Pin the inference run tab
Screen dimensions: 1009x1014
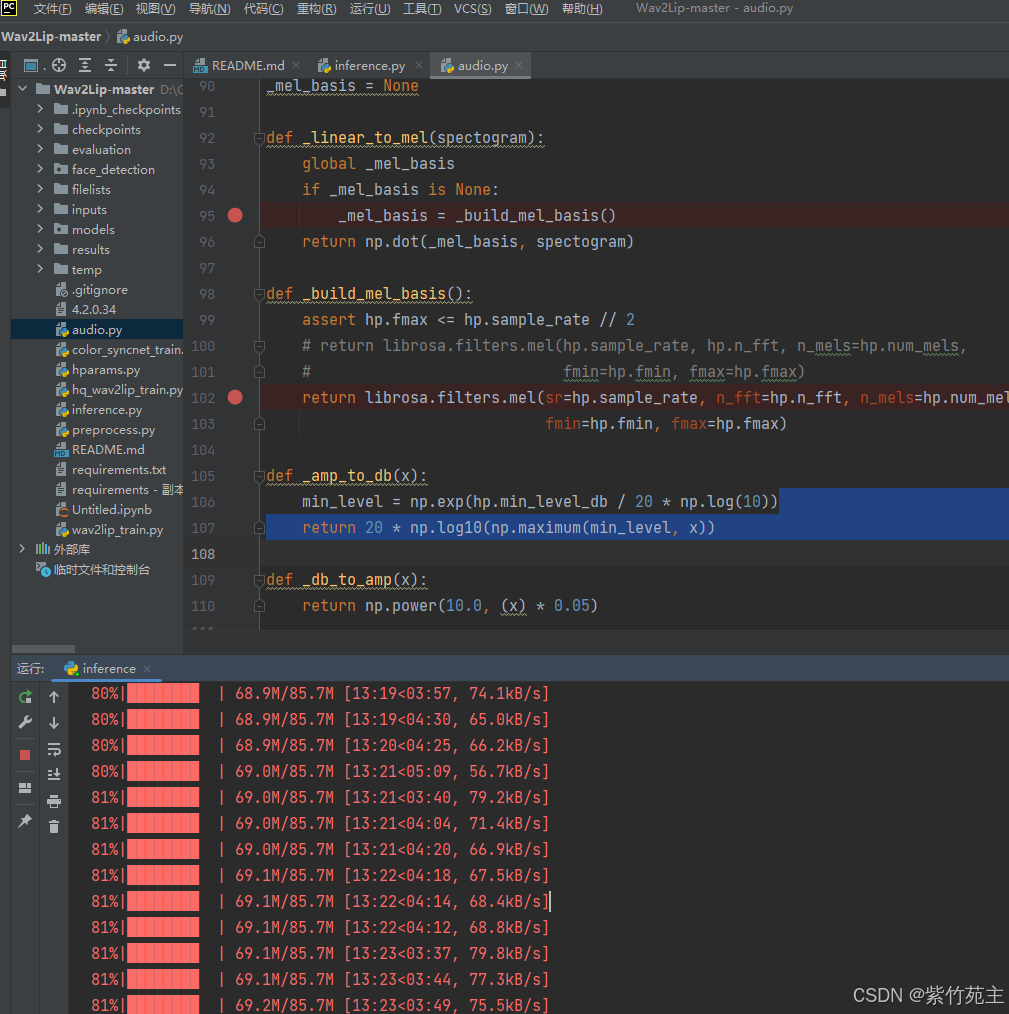25,821
